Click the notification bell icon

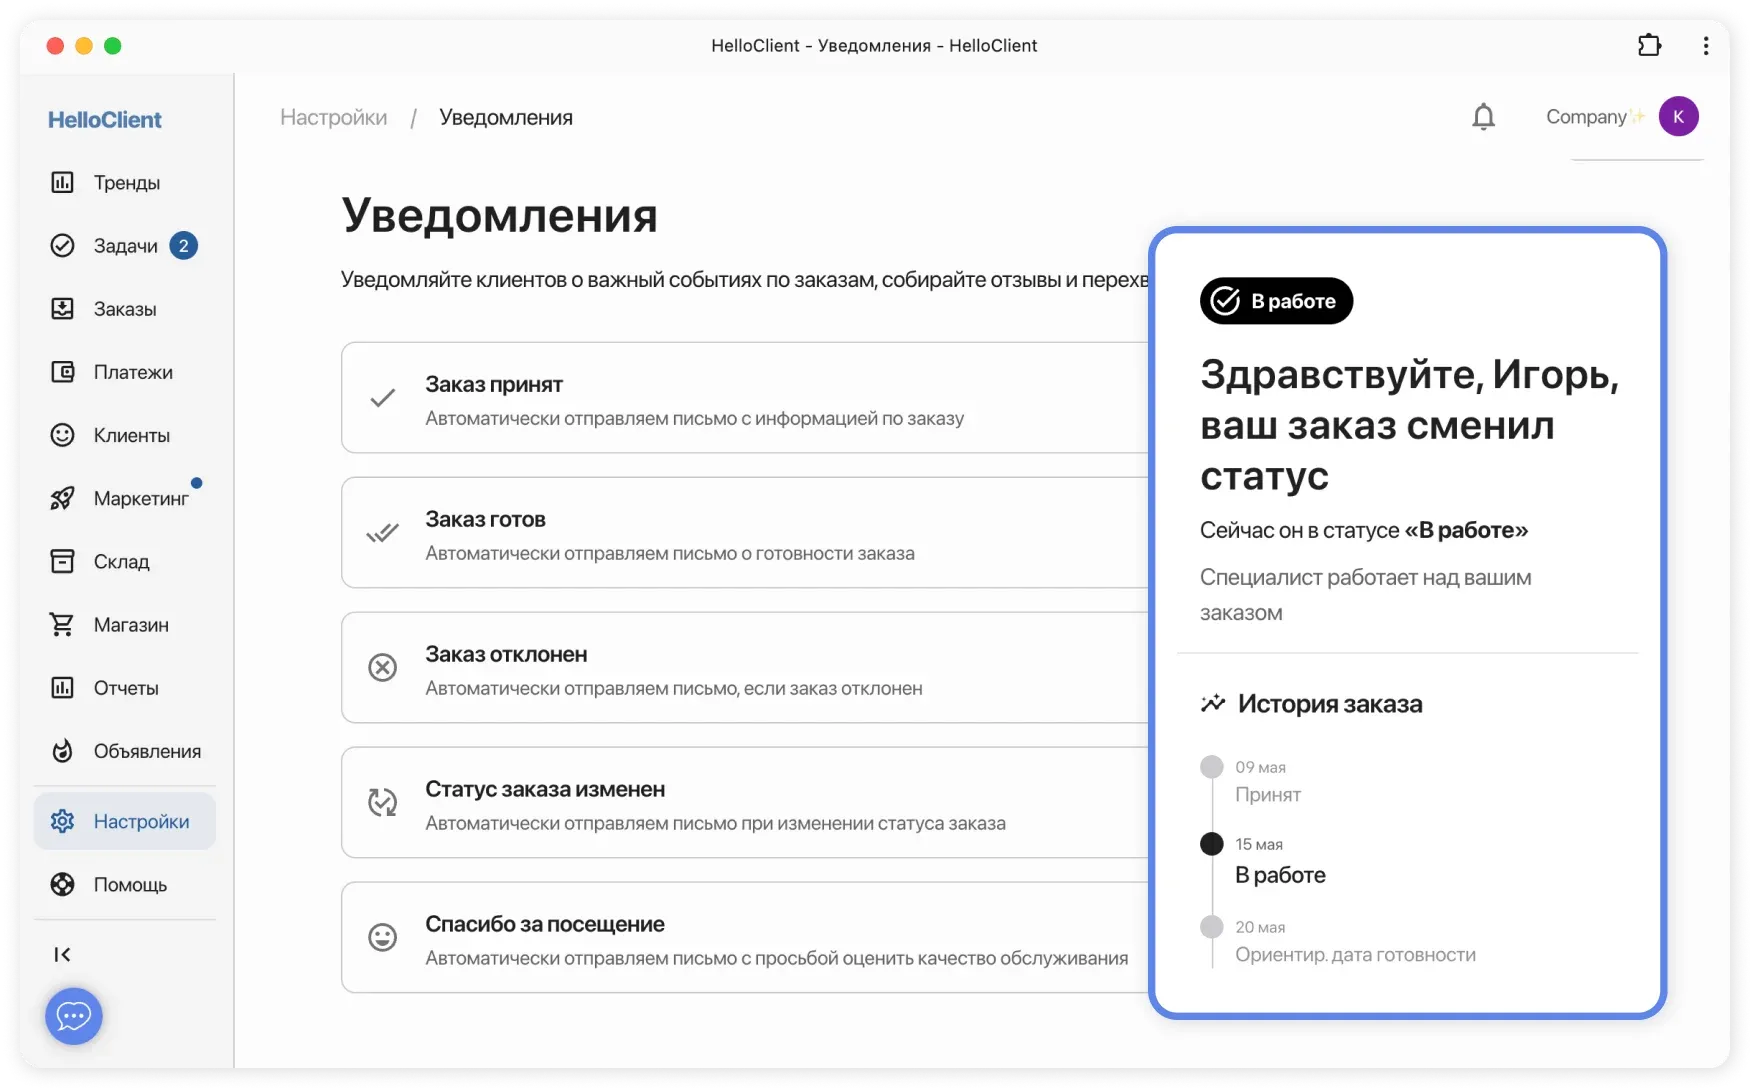pos(1484,116)
